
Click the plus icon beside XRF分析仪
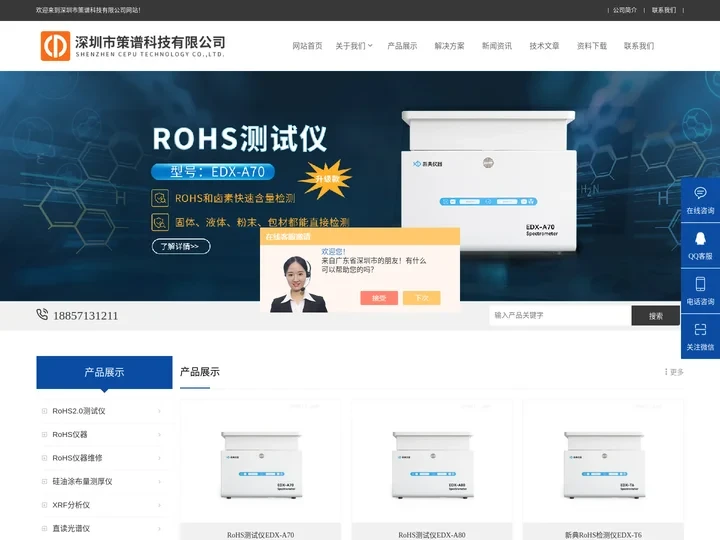tap(45, 505)
